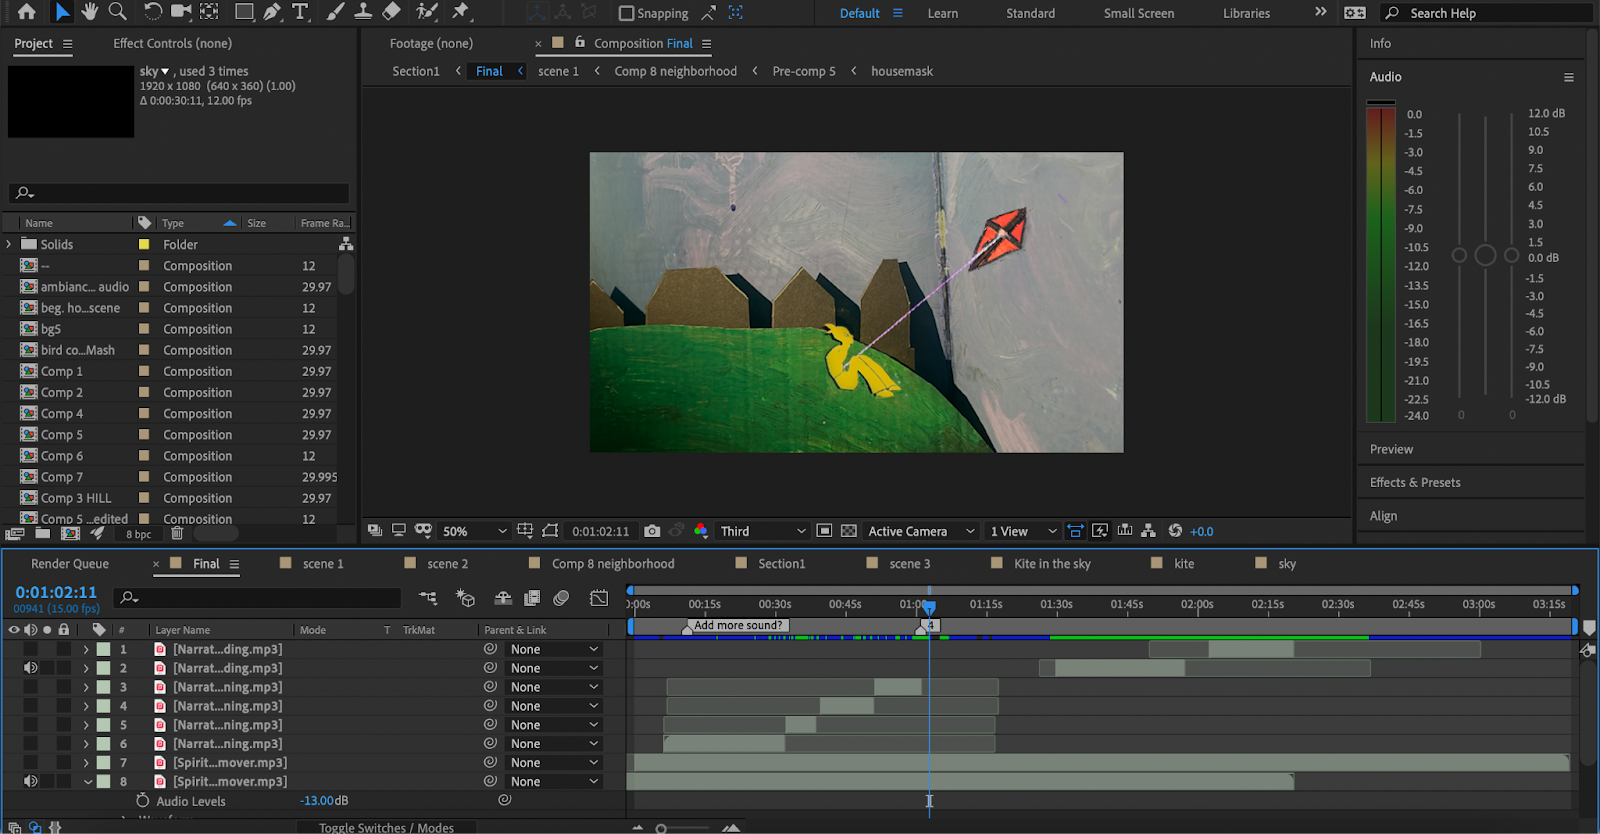Select the Puppet Pin tool
Viewport: 1600px width, 834px height.
(x=460, y=12)
